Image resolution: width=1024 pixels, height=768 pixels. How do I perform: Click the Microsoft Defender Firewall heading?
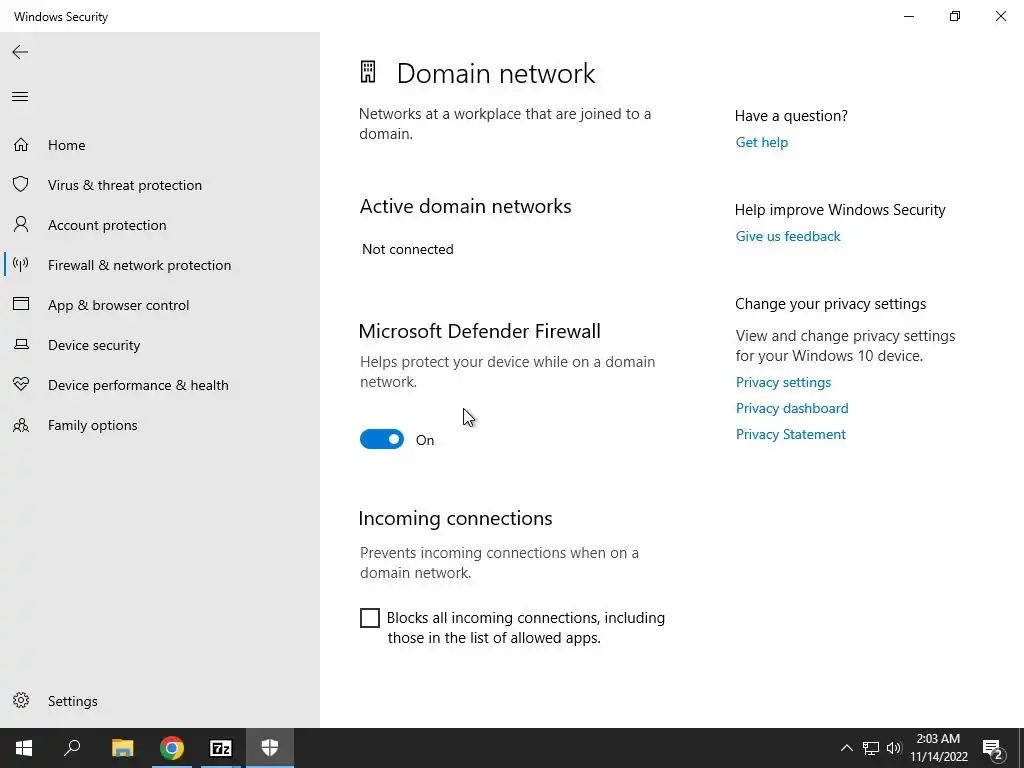click(479, 331)
